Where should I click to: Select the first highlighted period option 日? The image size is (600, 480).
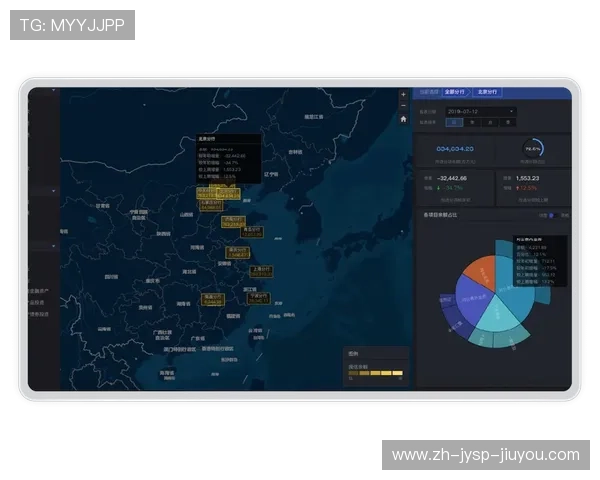coord(455,122)
